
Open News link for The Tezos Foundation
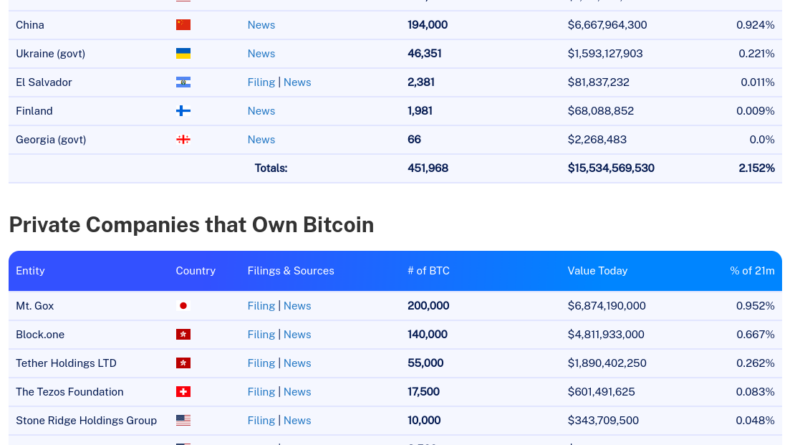(x=297, y=392)
